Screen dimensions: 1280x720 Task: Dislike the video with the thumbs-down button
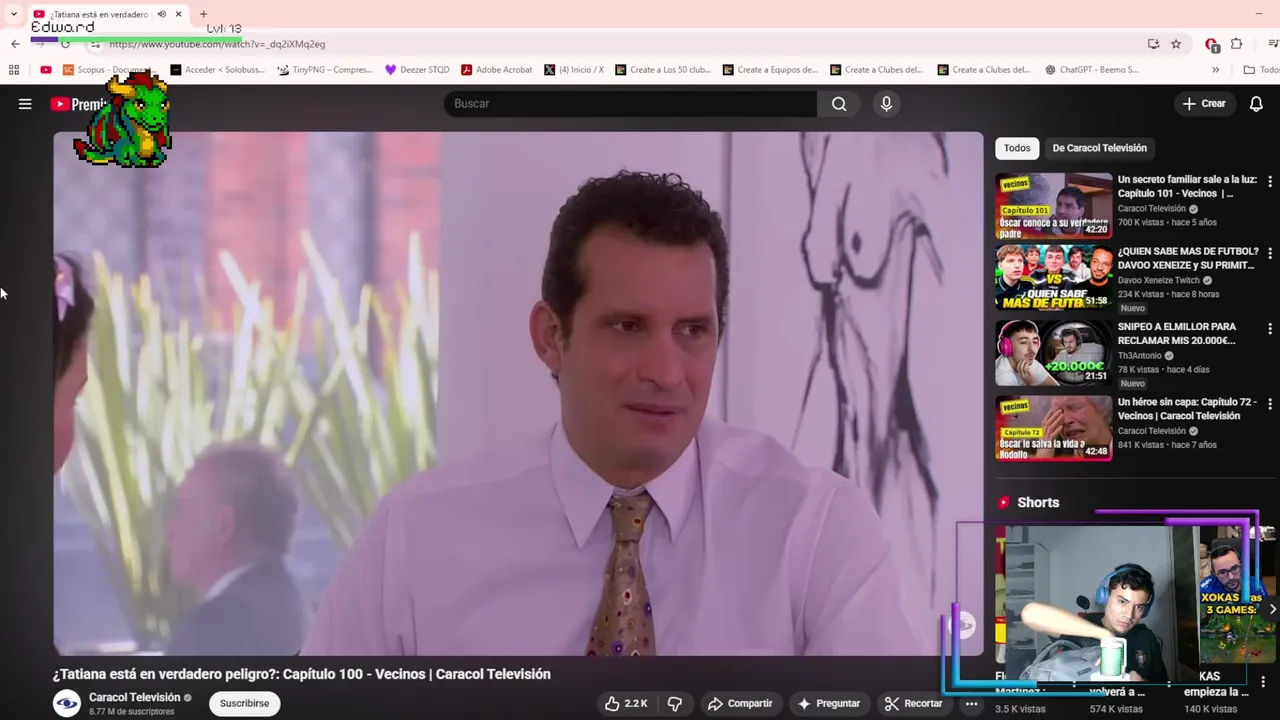pyautogui.click(x=675, y=704)
